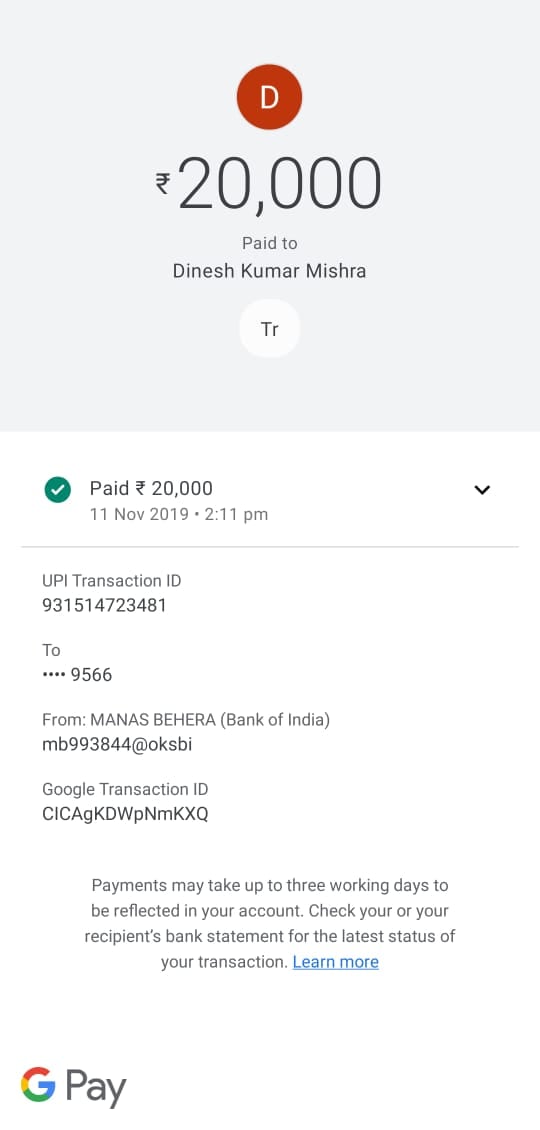540x1130 pixels.
Task: Tap the masked account number 9566
Action: [x=77, y=675]
